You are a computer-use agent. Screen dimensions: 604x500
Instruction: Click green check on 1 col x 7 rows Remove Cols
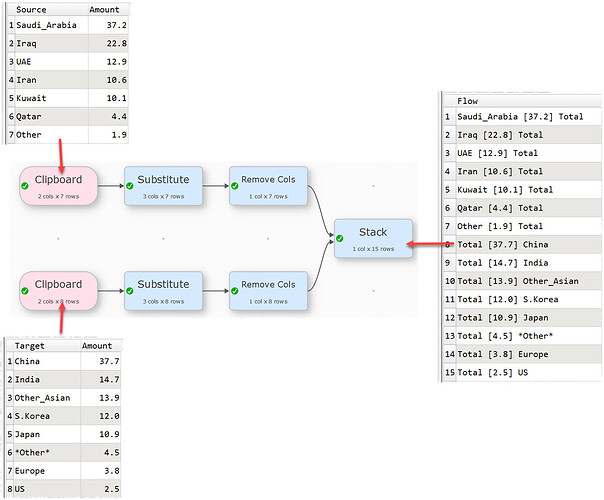pos(235,186)
